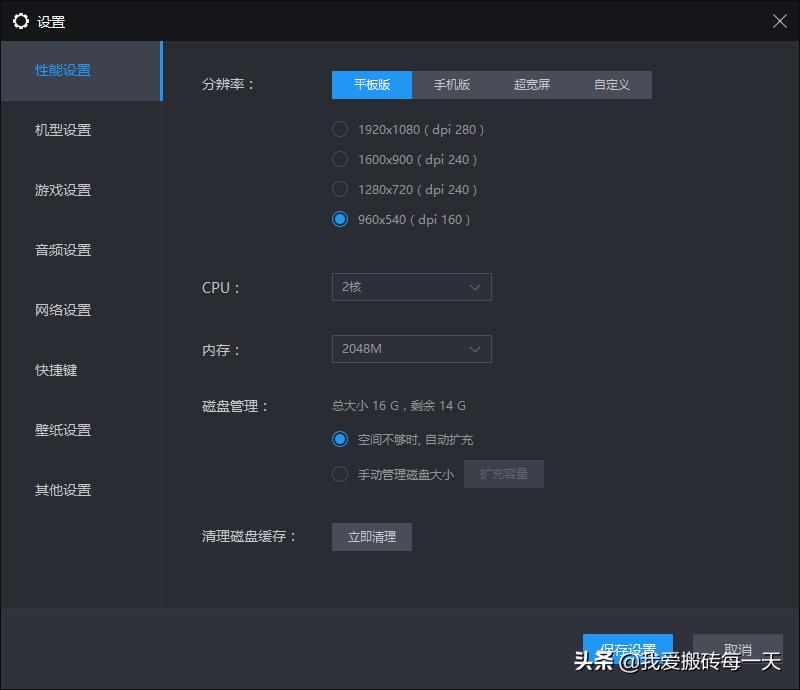Switch to the 手机版 resolution tab

[x=452, y=85]
